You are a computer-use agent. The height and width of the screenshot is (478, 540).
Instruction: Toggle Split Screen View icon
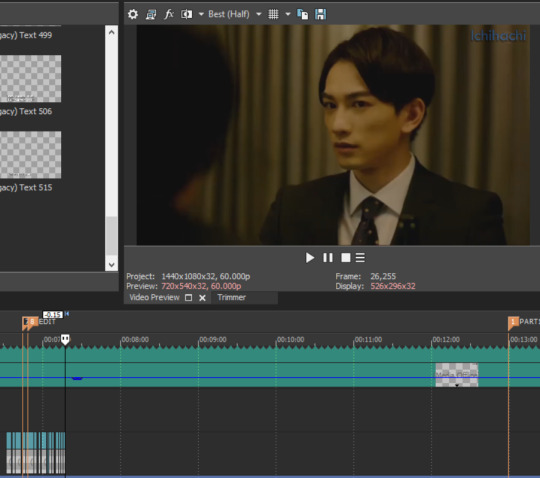(187, 14)
